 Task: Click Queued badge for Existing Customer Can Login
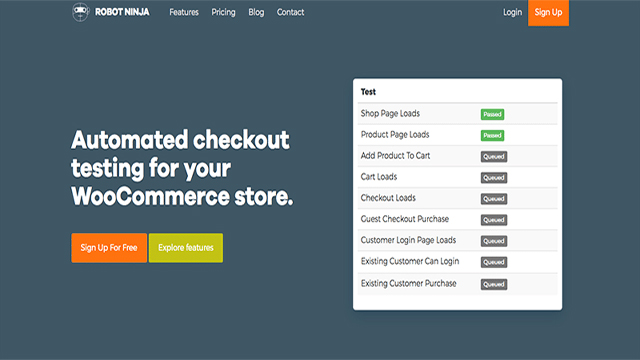494,262
